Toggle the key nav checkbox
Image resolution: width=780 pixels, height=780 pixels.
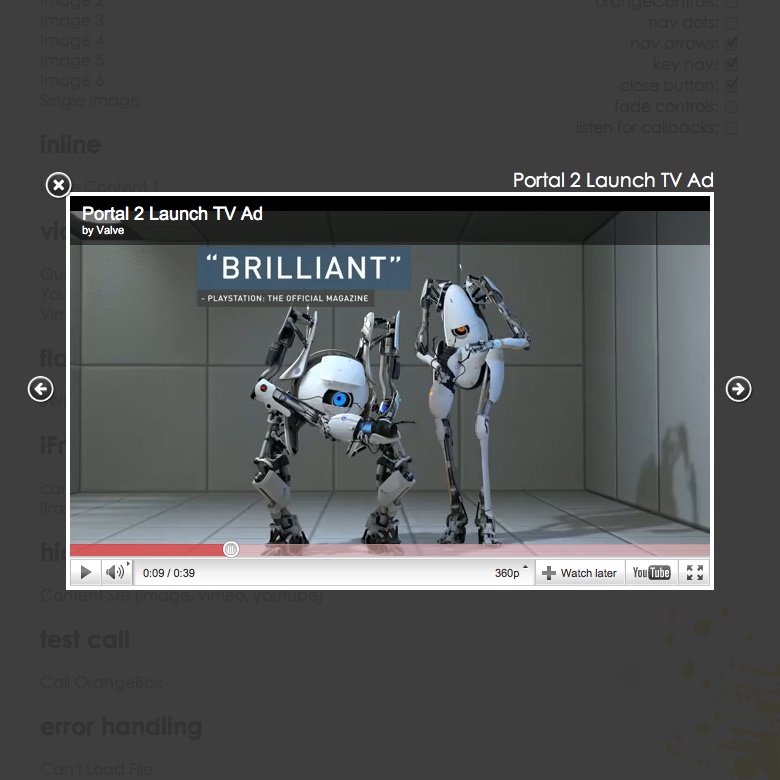(x=731, y=64)
